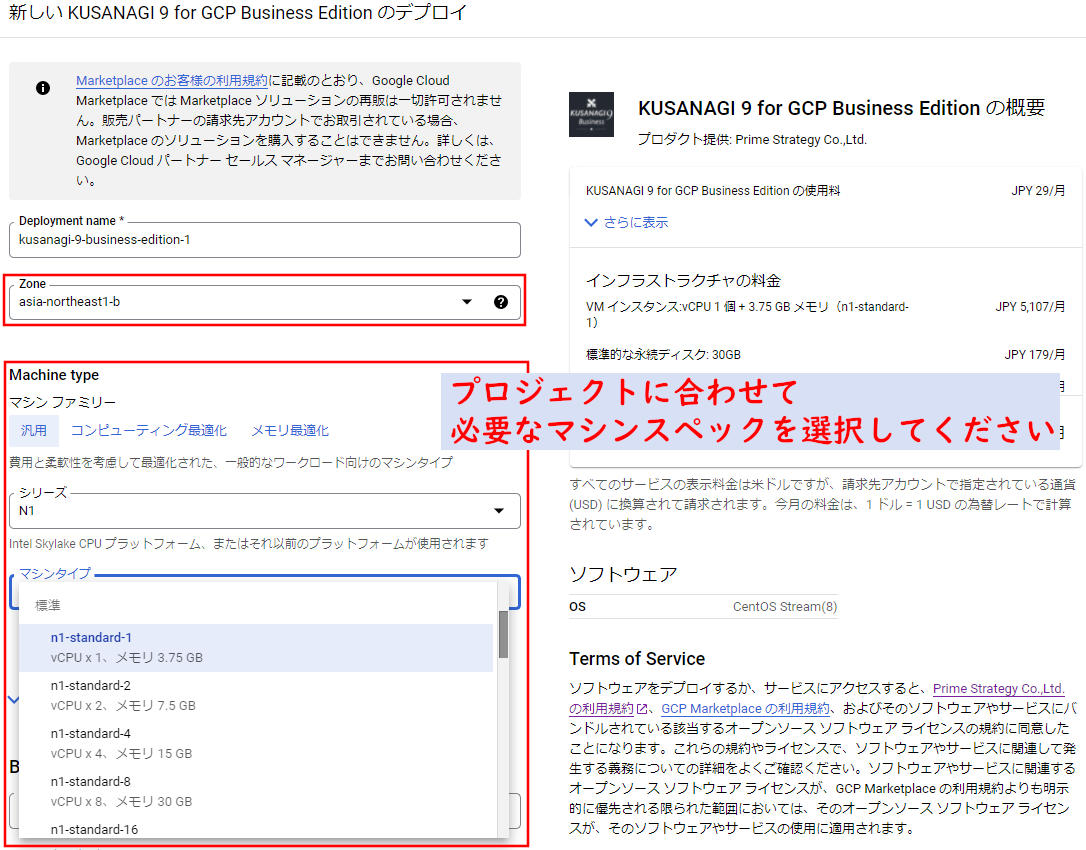
Task: Select the 汎用 machine family tab
Action: pos(34,430)
